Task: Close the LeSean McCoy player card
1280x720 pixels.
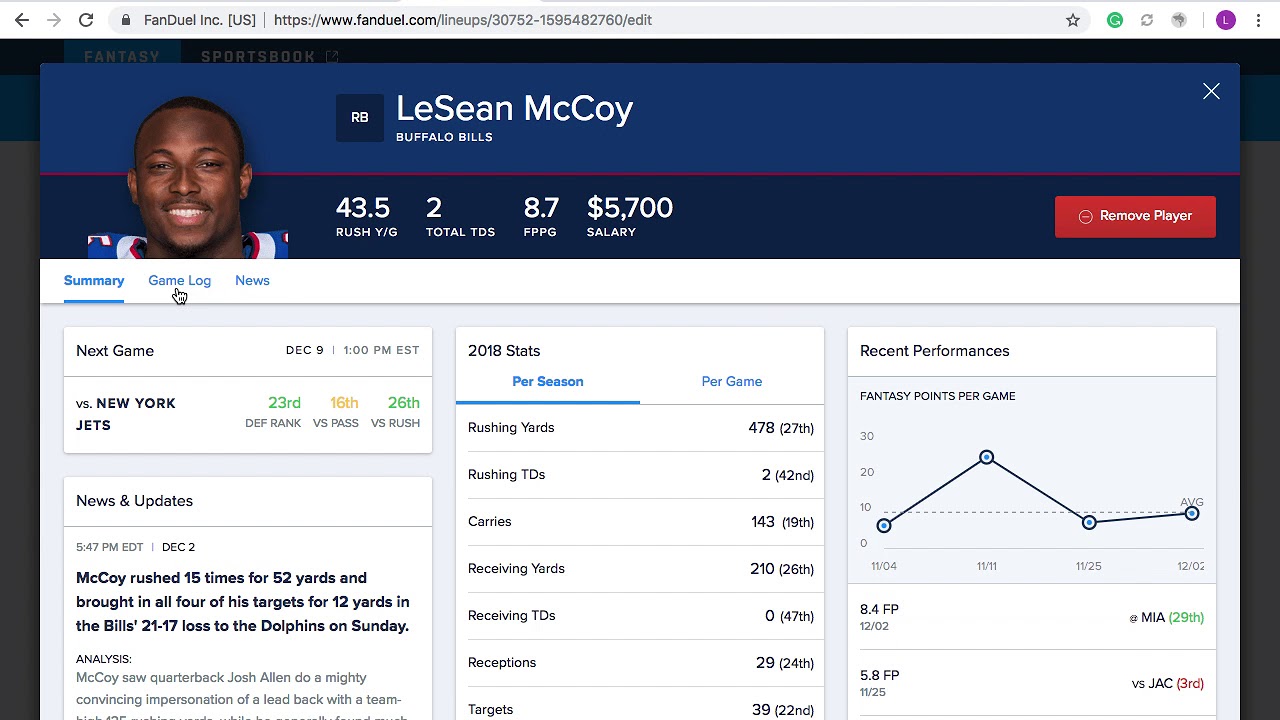Action: (1211, 92)
